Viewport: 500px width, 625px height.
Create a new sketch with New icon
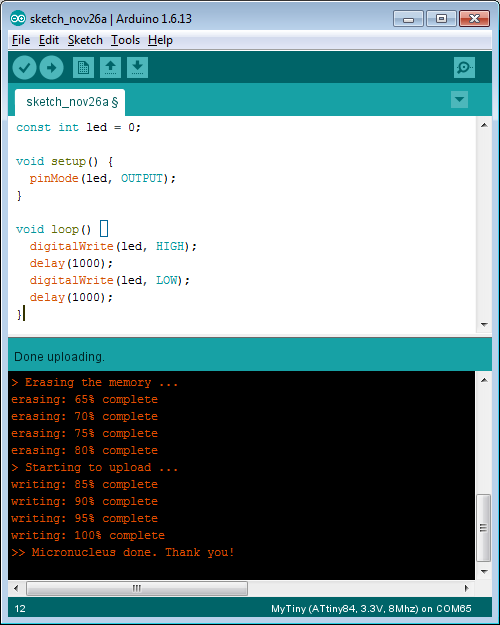pyautogui.click(x=83, y=67)
